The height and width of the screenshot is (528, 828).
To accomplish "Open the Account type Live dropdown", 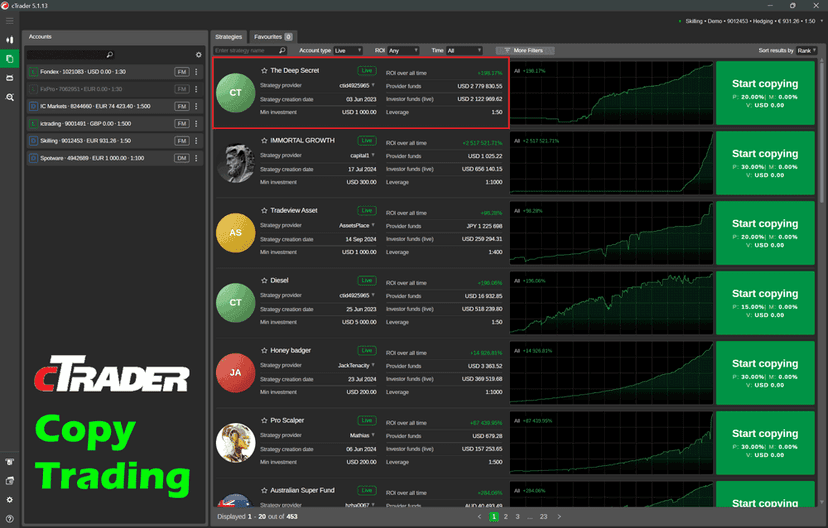I will point(347,50).
